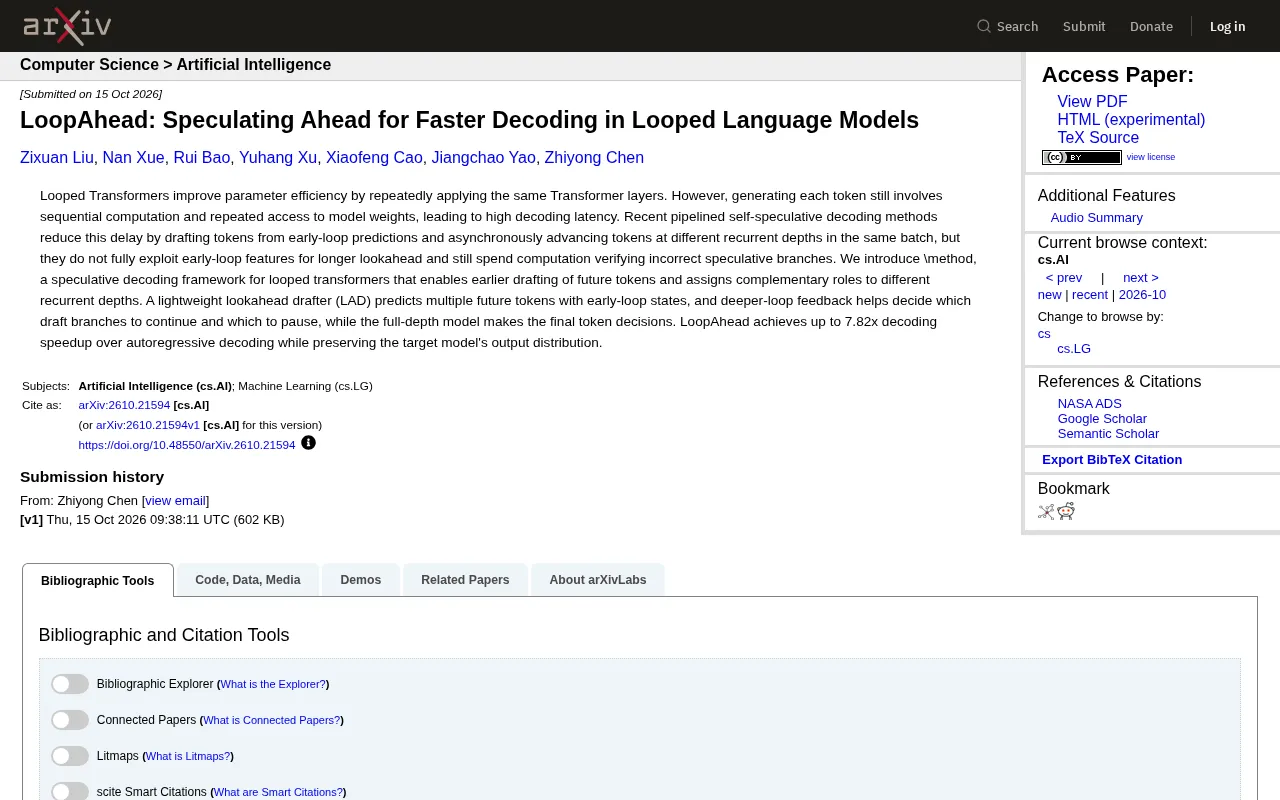The image size is (1280, 800).
Task: Open Google Scholar citations link
Action: [1102, 419]
